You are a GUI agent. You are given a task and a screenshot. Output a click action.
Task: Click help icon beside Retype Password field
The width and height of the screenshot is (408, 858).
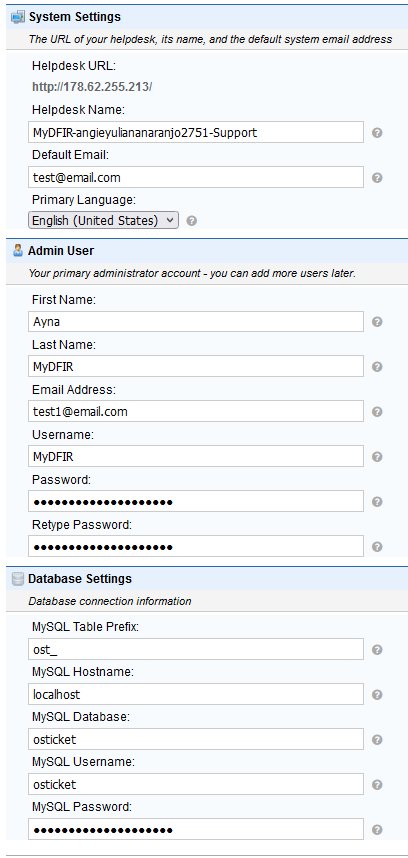(377, 546)
